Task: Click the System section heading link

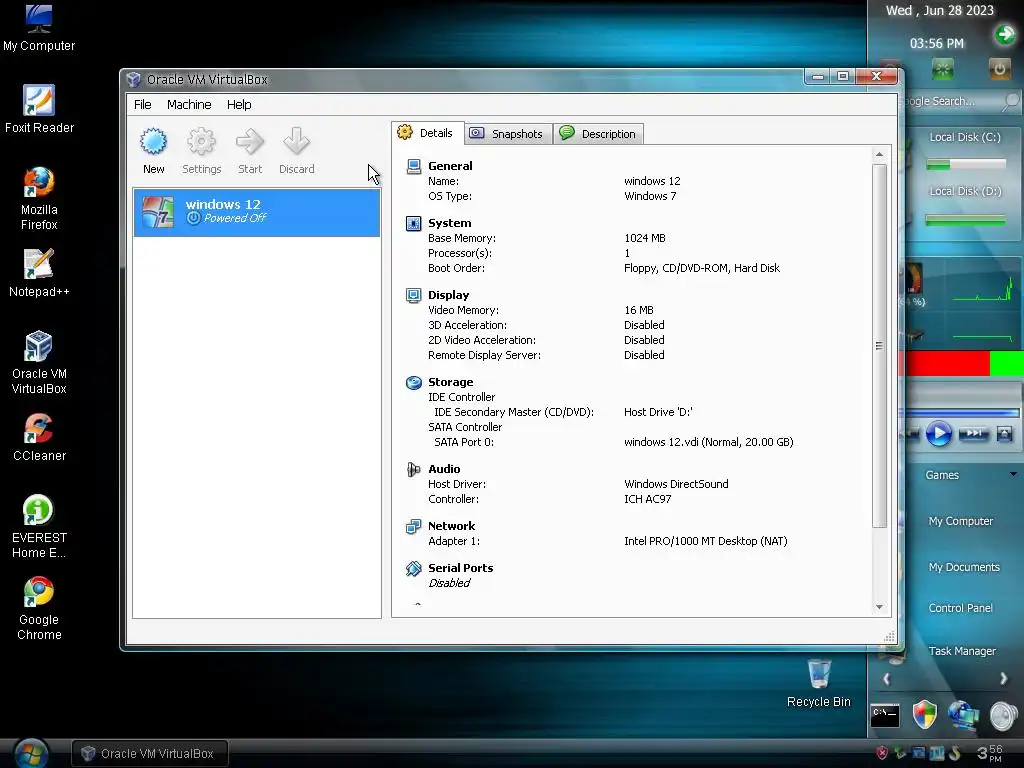Action: click(449, 223)
